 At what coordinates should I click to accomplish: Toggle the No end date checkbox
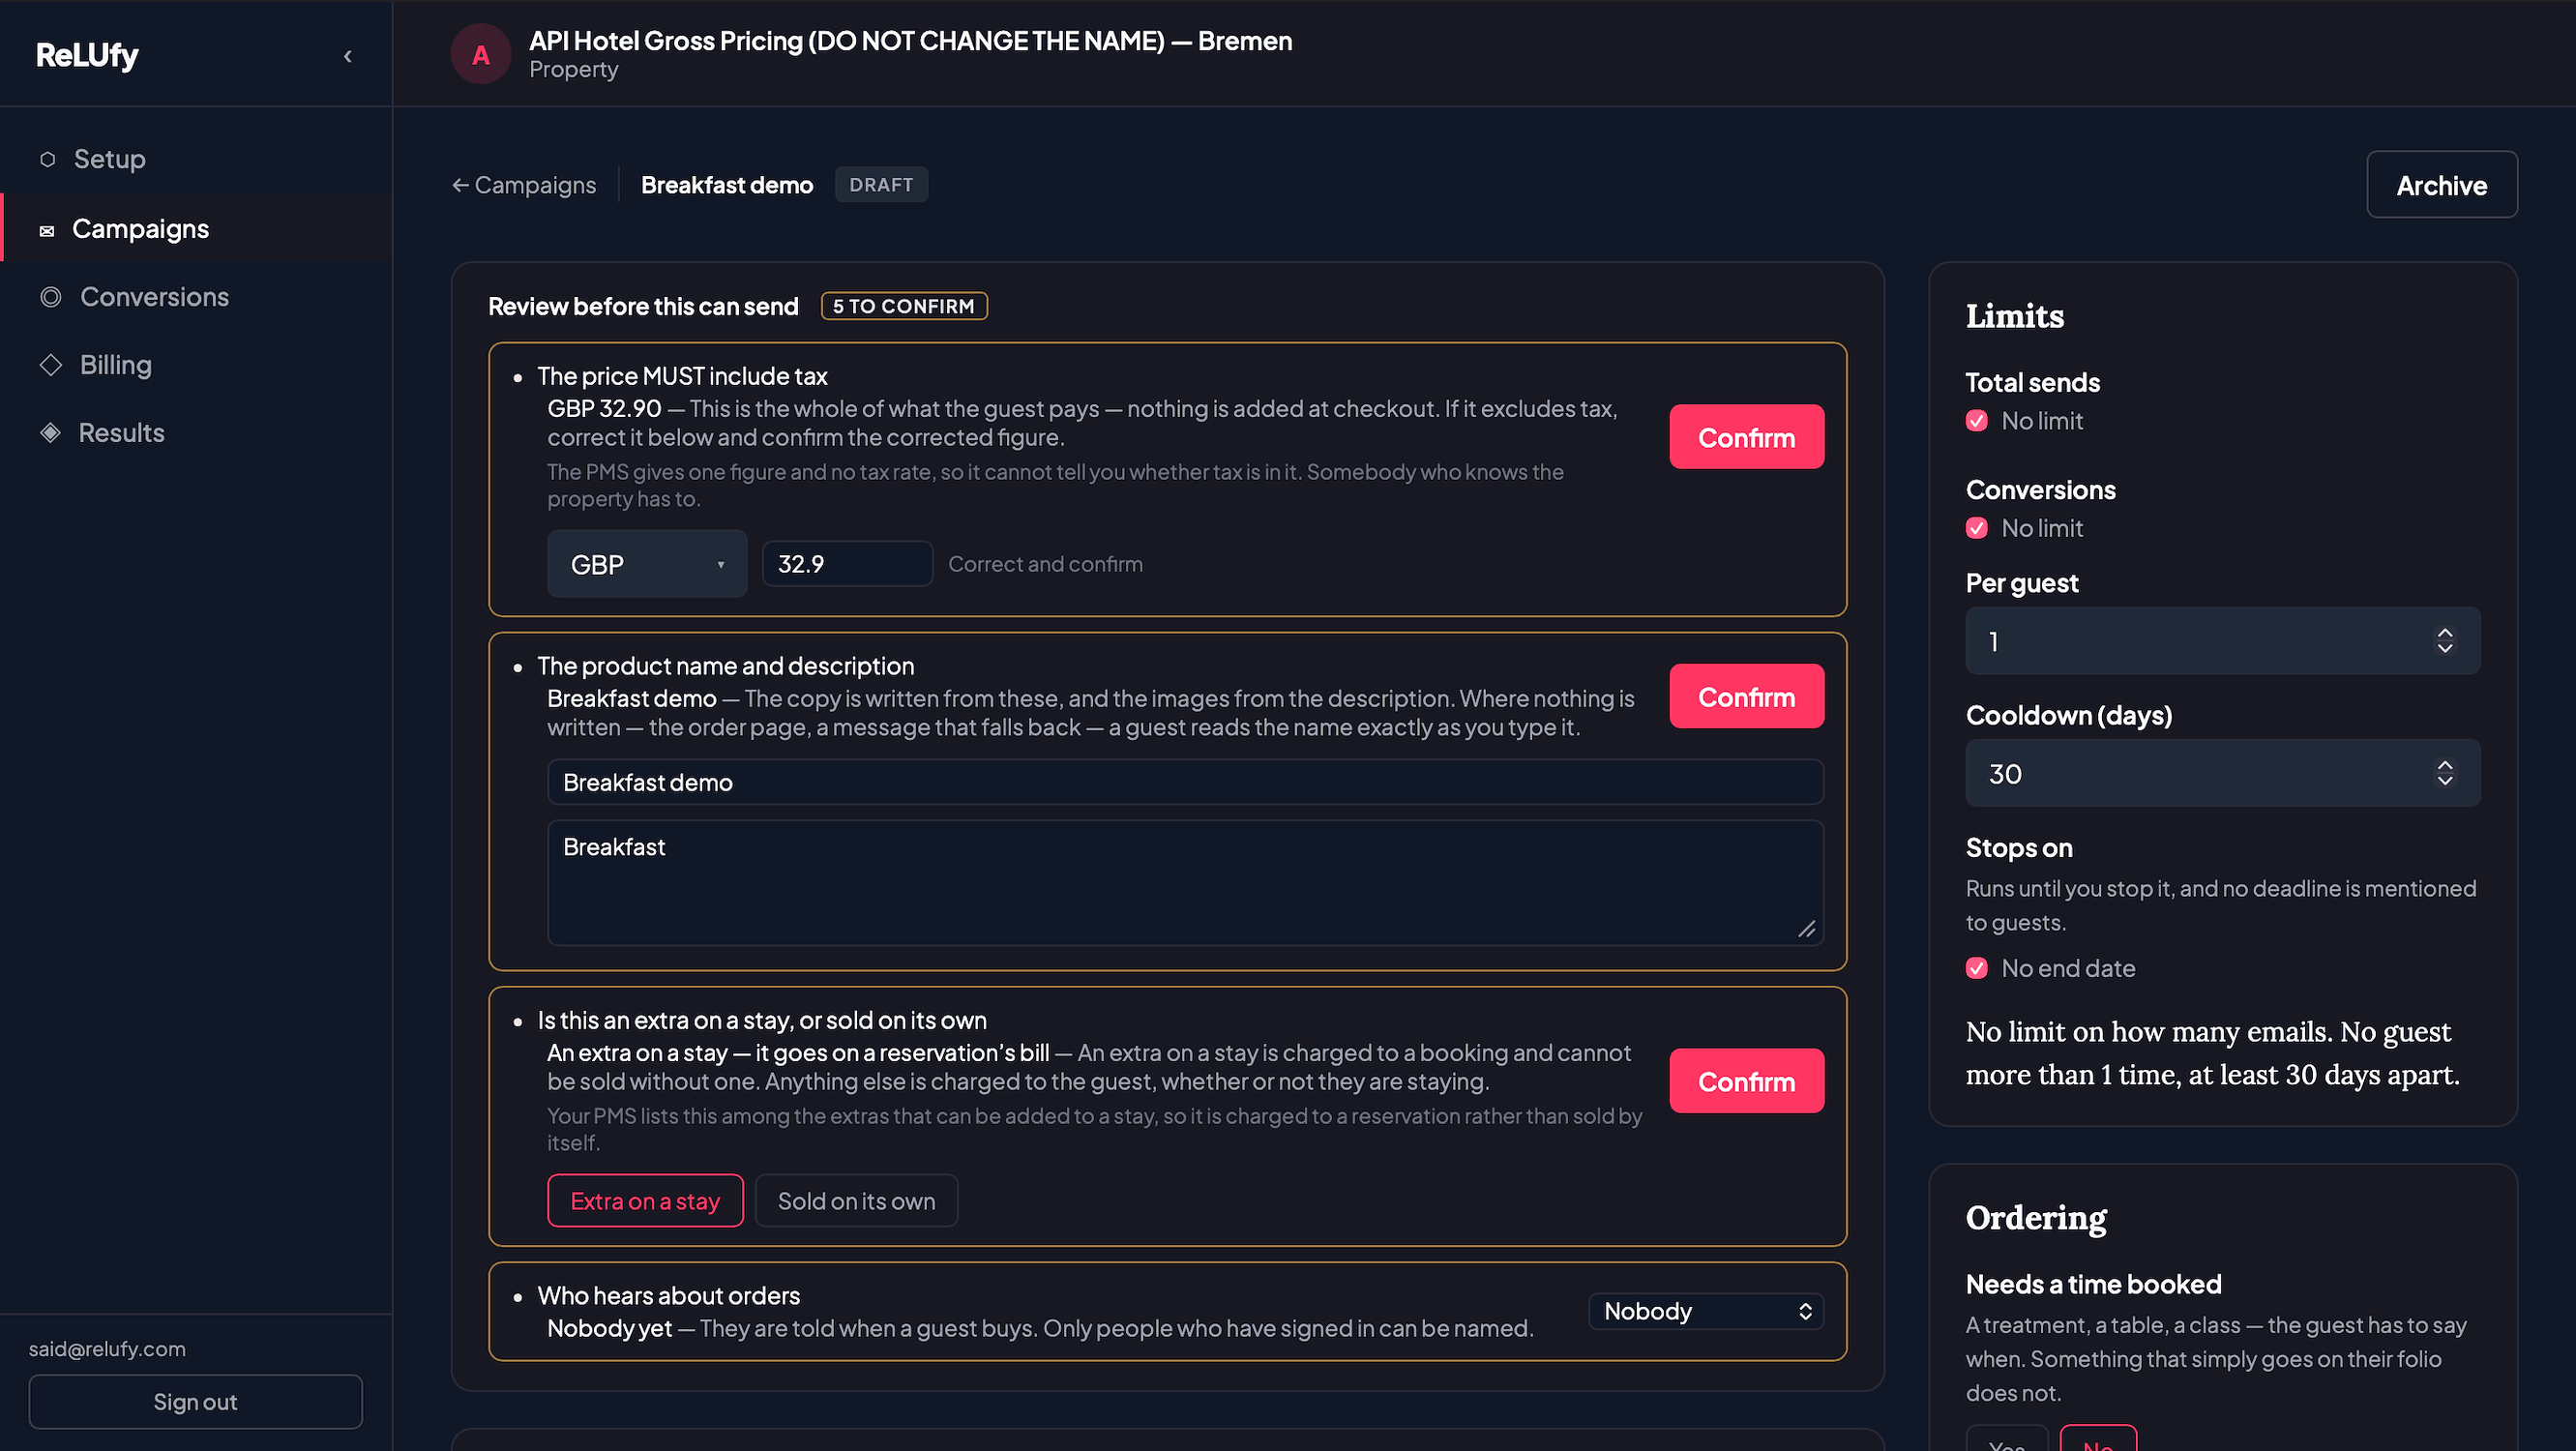coord(1977,968)
